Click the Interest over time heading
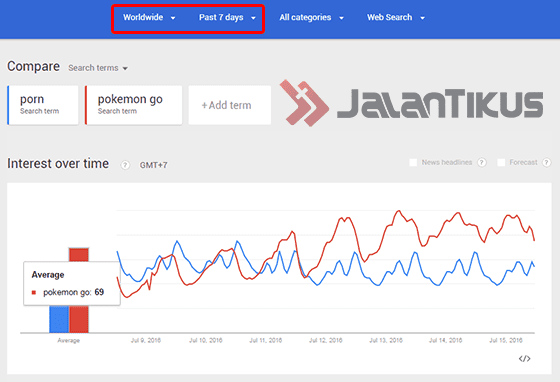This screenshot has height=382, width=560. tap(58, 164)
